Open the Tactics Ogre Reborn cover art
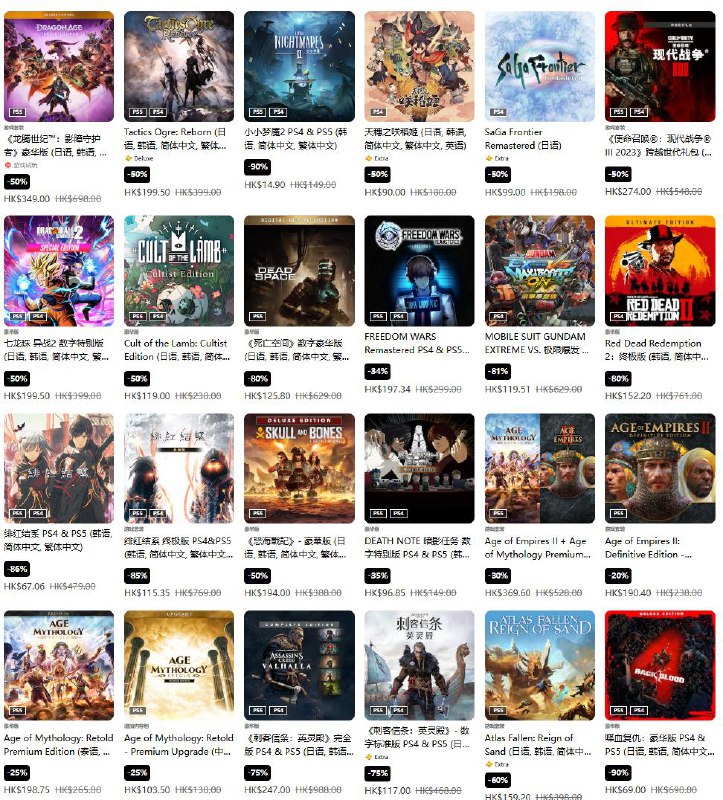The height and width of the screenshot is (800, 723). 179,66
